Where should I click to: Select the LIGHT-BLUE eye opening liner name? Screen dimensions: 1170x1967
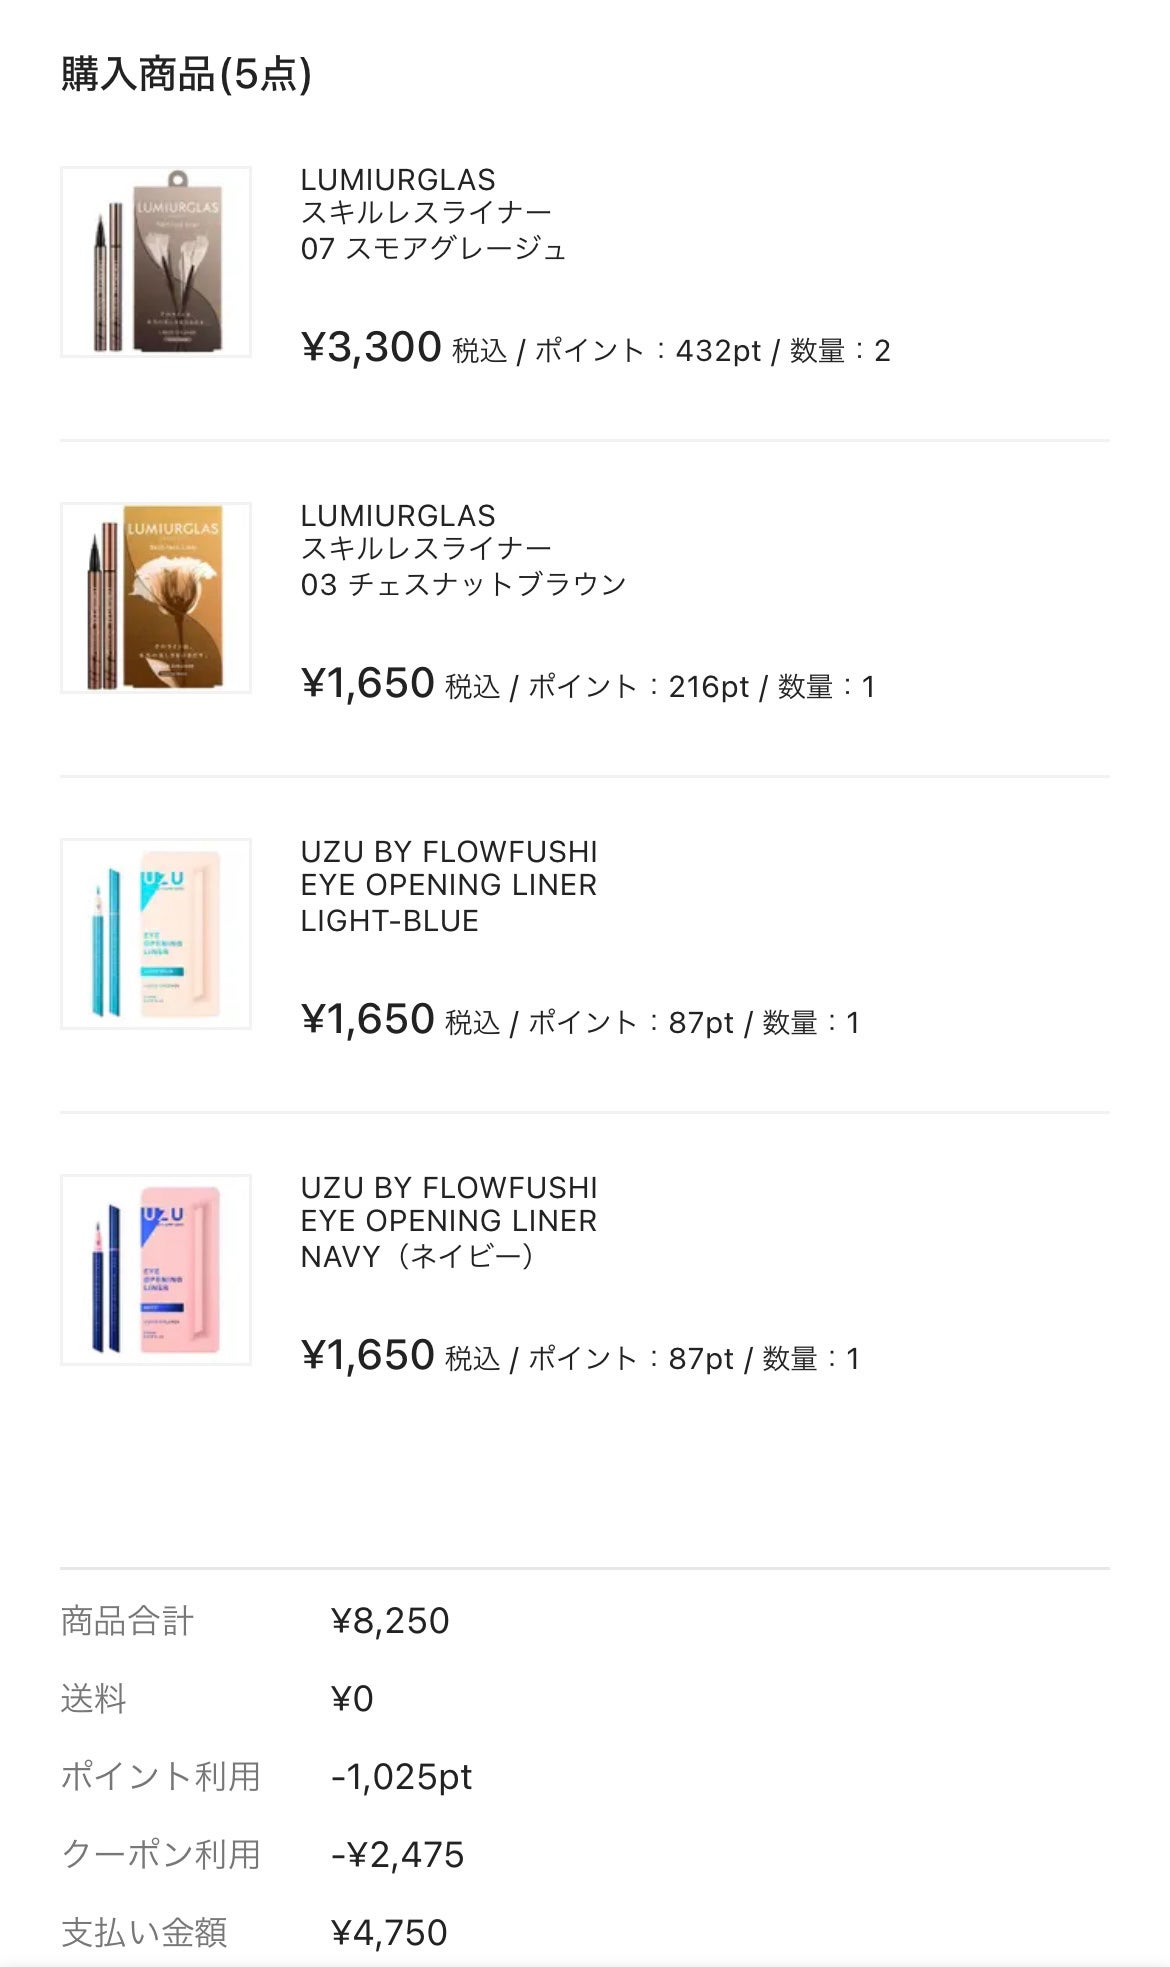pyautogui.click(x=389, y=920)
